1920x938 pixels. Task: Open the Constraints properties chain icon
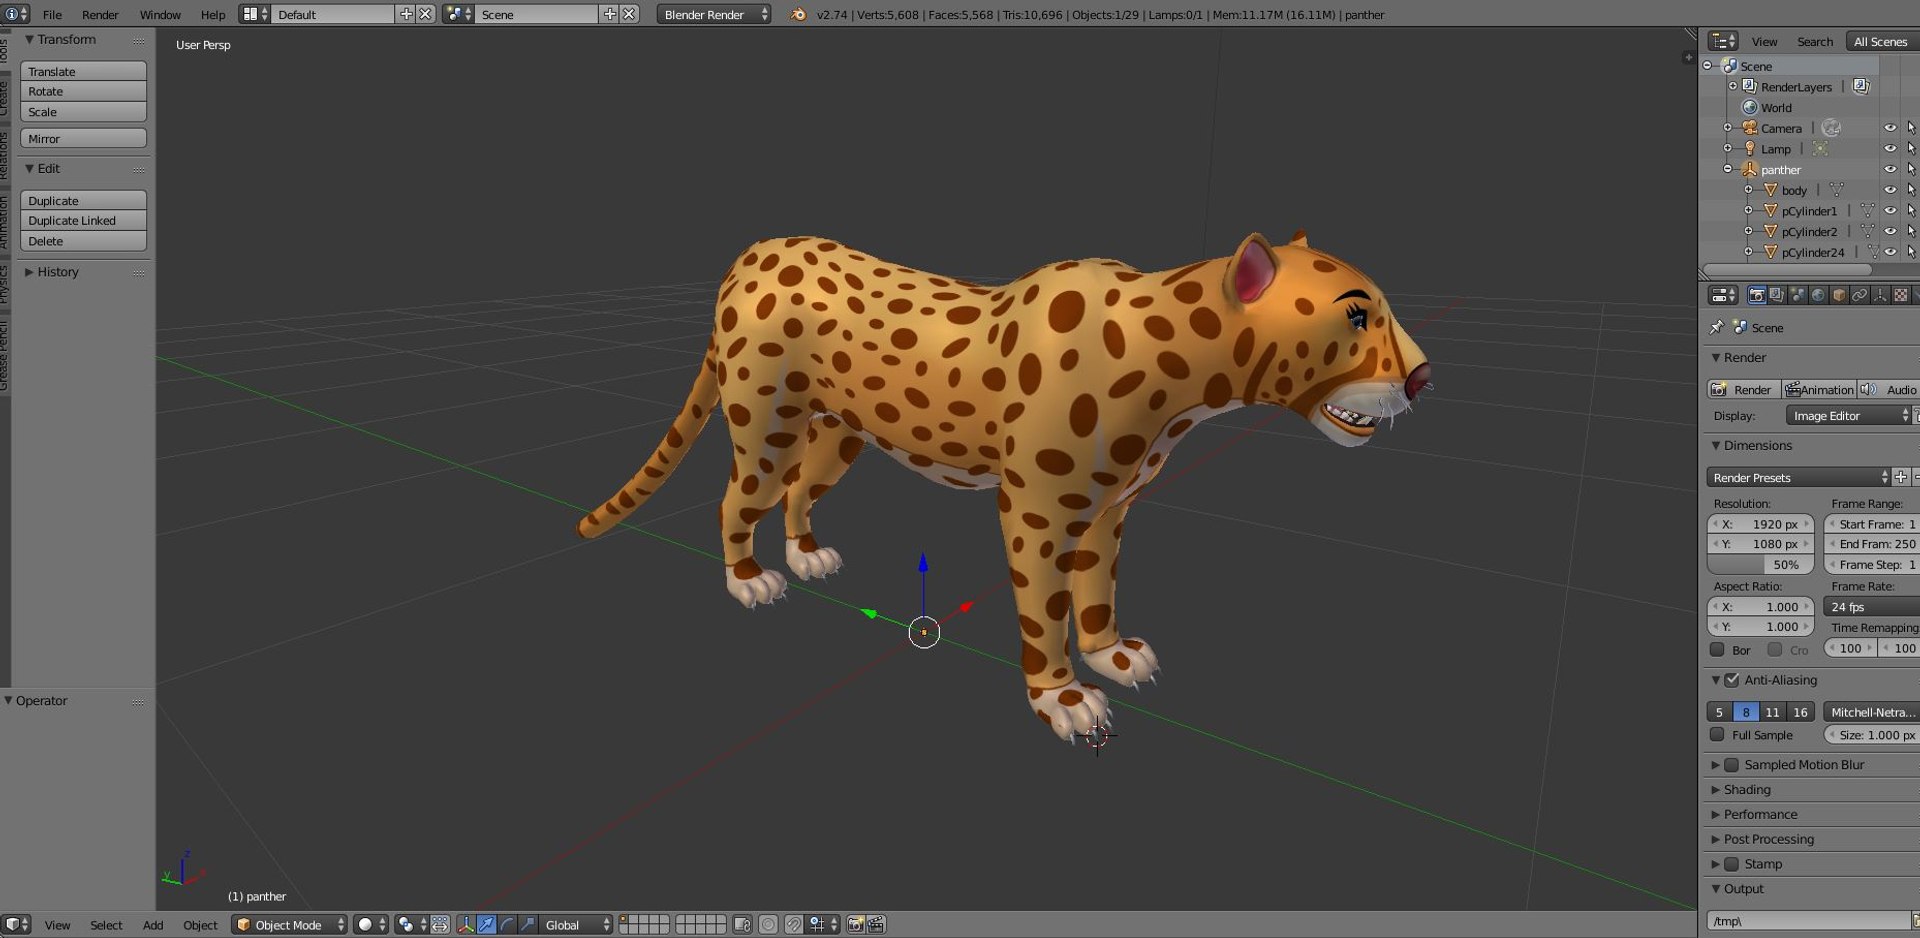[x=1860, y=295]
